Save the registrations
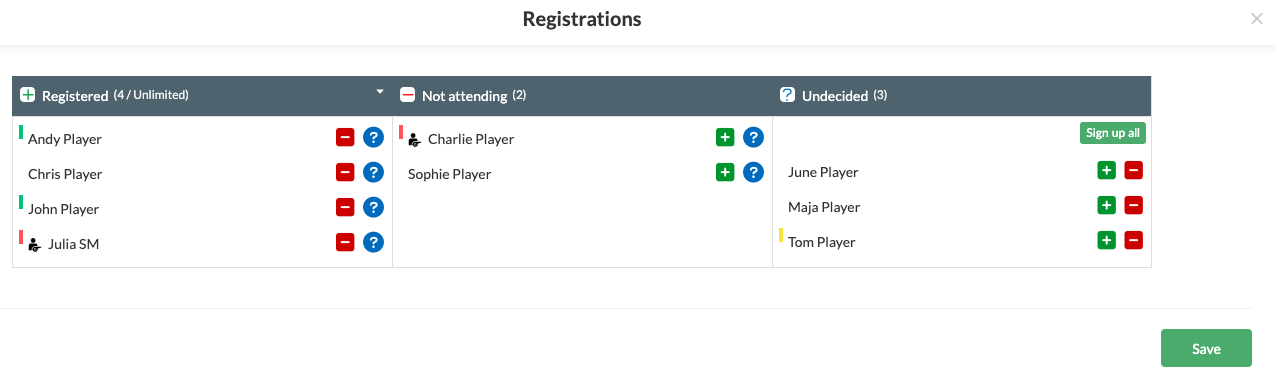 (1206, 348)
